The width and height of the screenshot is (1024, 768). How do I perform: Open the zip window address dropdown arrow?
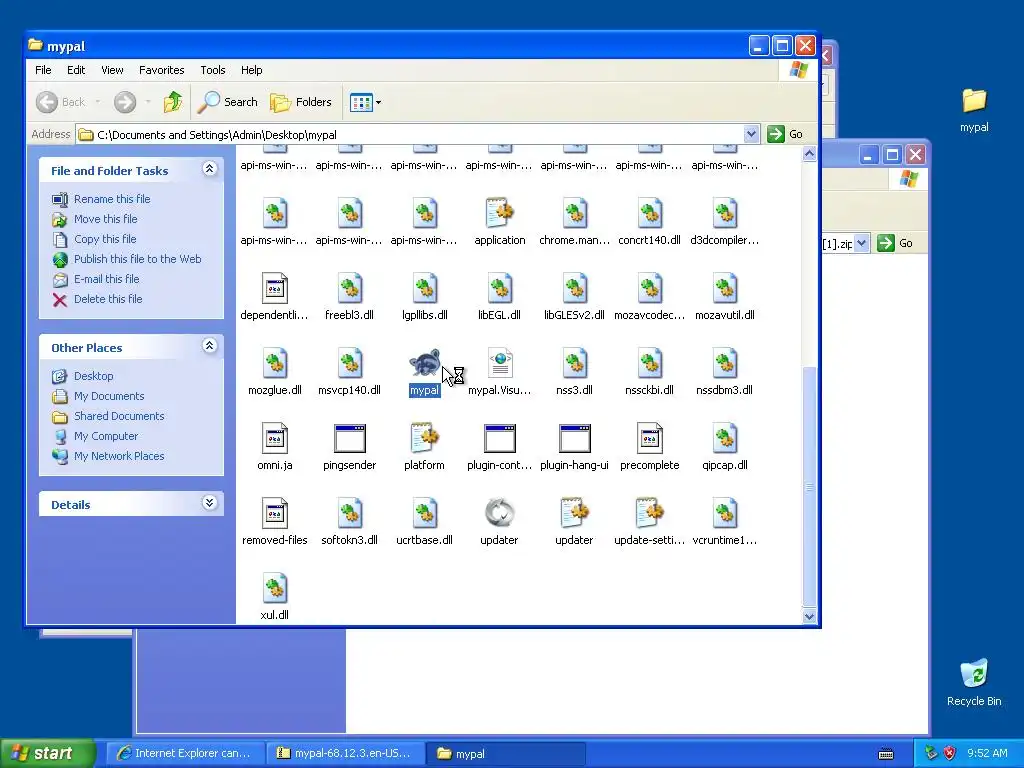tap(861, 243)
